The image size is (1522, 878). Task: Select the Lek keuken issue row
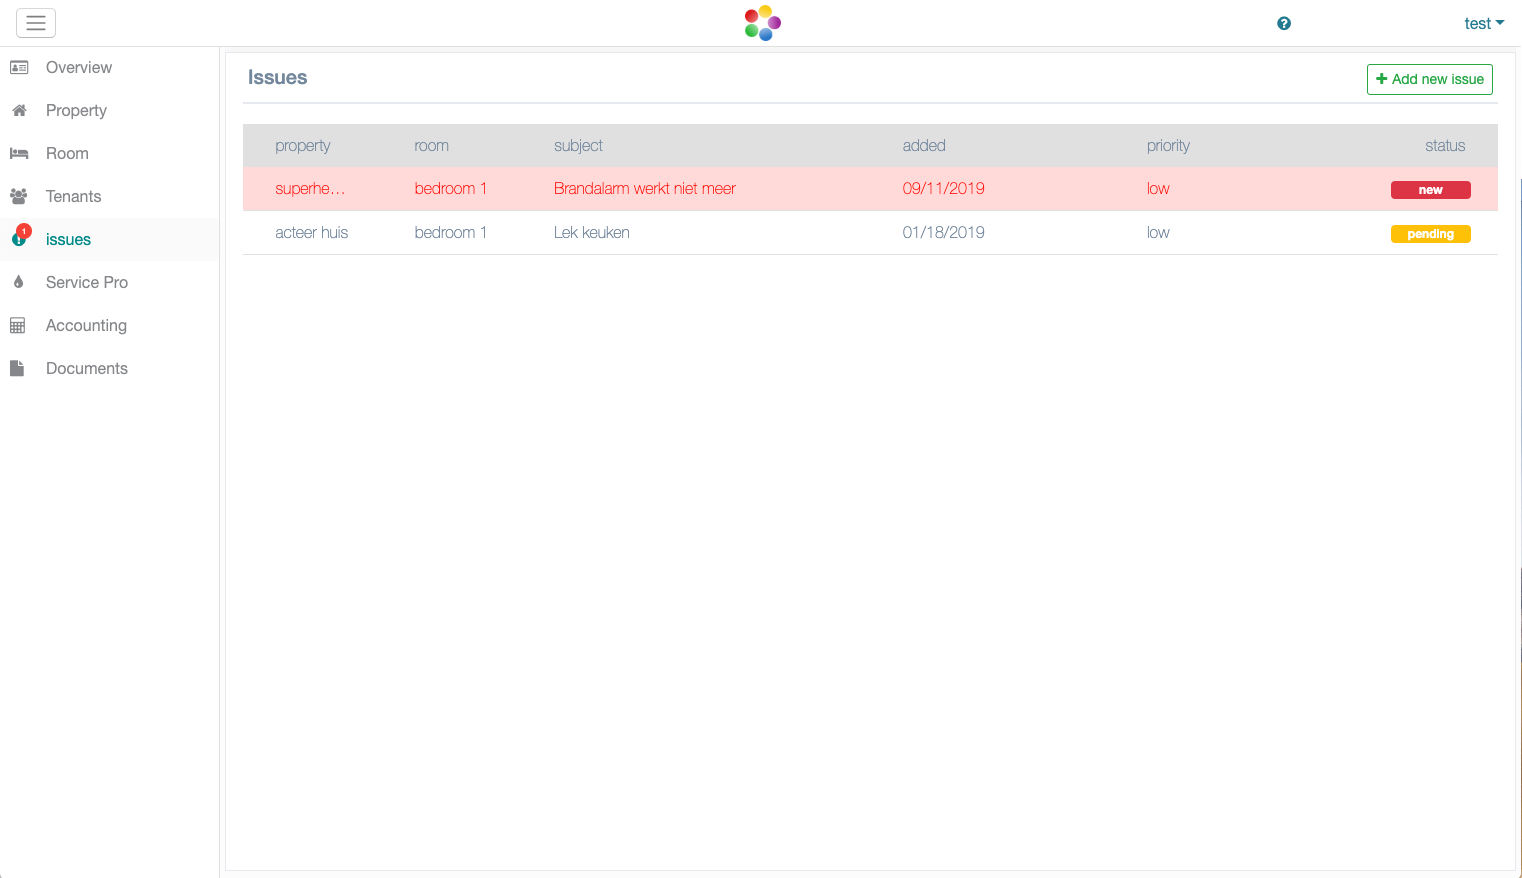pyautogui.click(x=591, y=233)
